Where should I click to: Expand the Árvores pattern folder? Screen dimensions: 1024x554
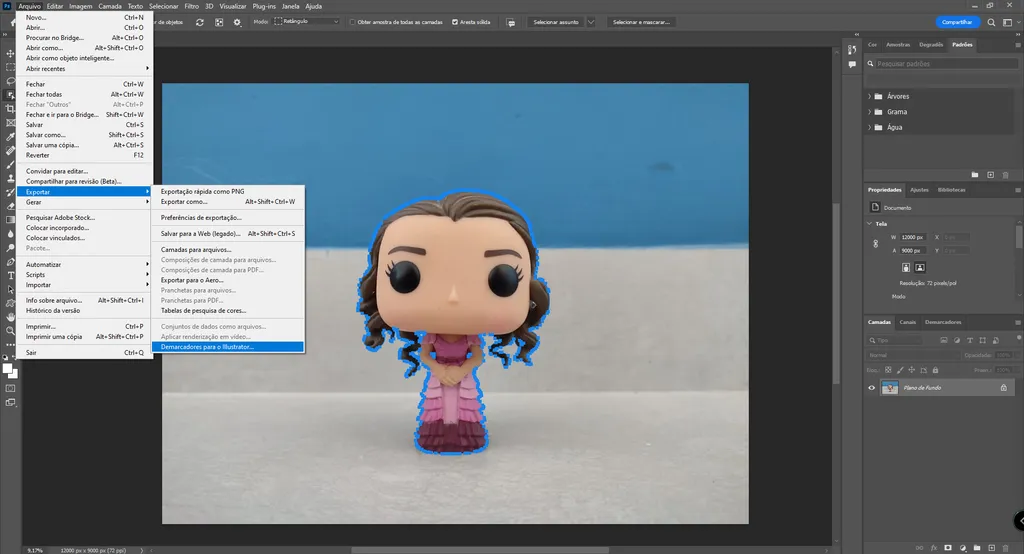click(x=869, y=96)
